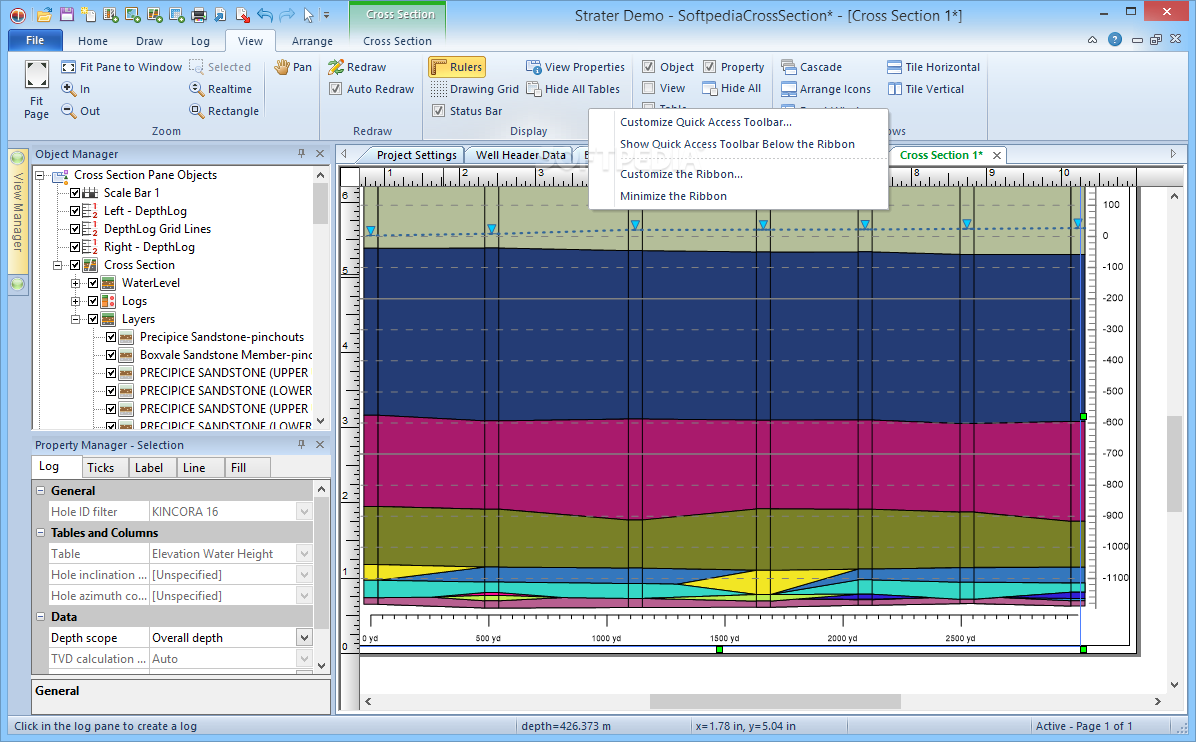Image resolution: width=1196 pixels, height=742 pixels.
Task: Toggle the Rulers display button
Action: [457, 67]
